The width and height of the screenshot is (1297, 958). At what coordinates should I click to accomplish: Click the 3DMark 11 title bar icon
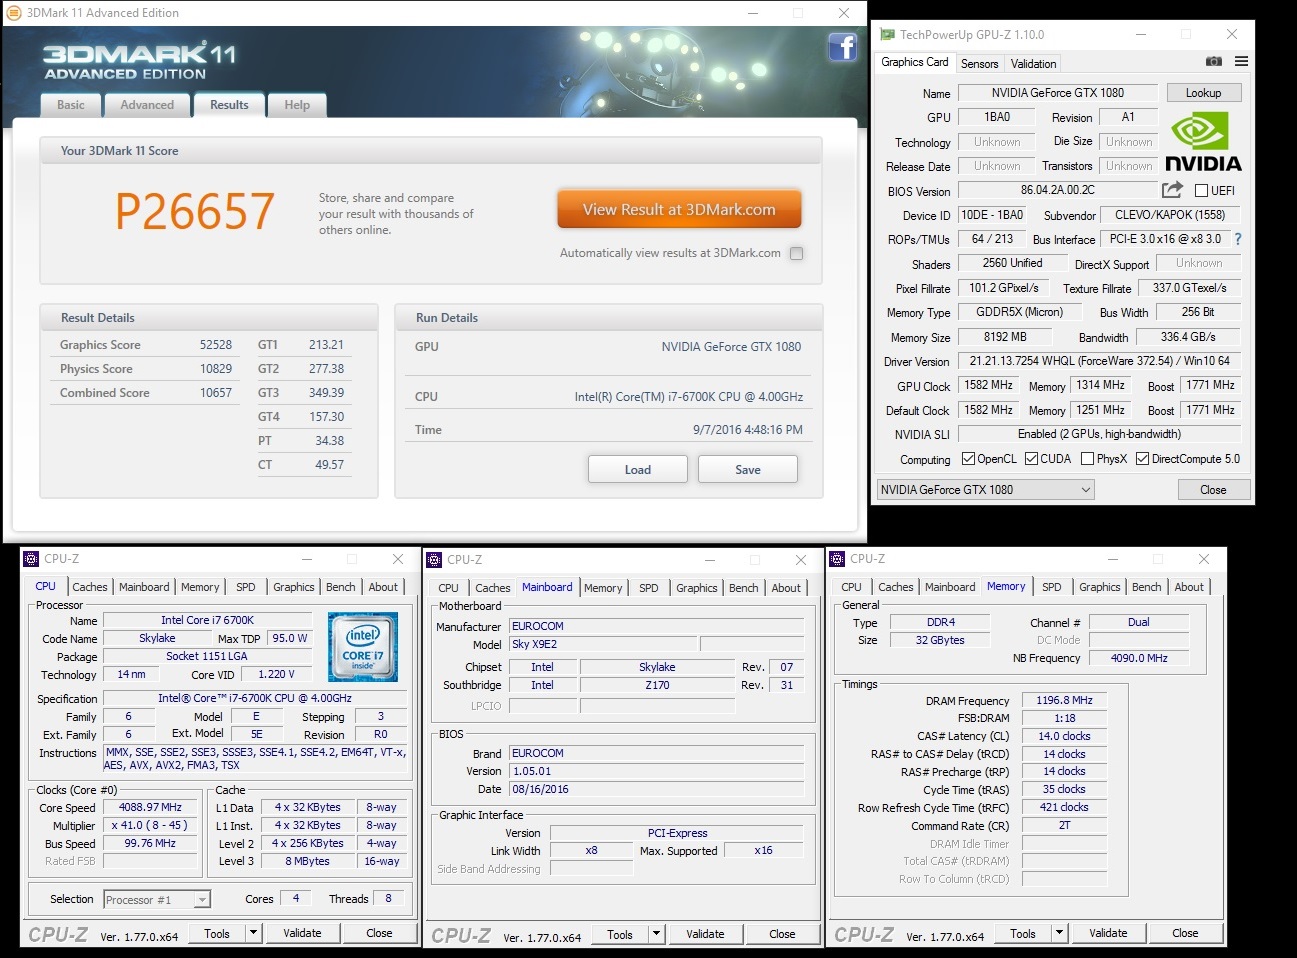coord(13,13)
